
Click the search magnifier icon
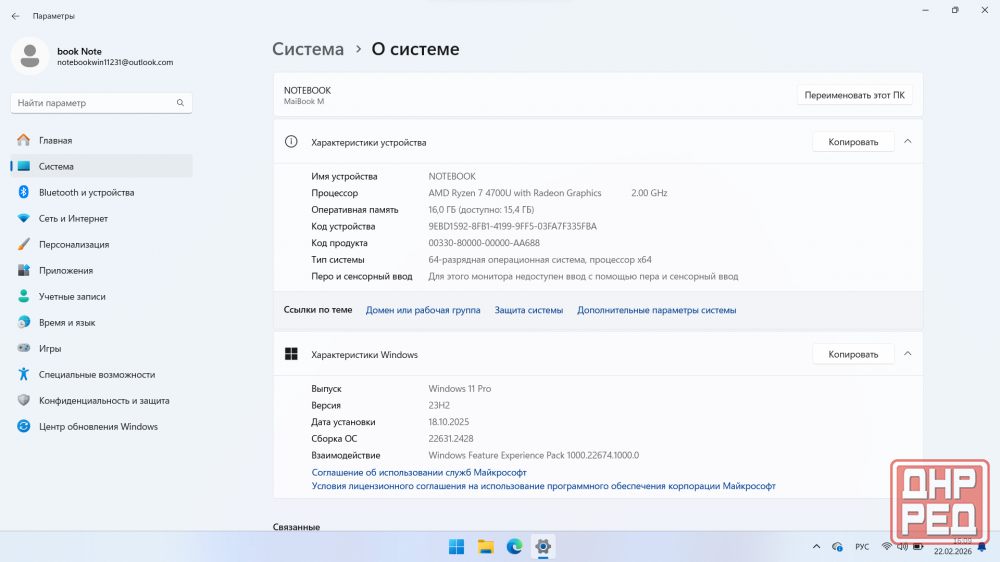(180, 103)
